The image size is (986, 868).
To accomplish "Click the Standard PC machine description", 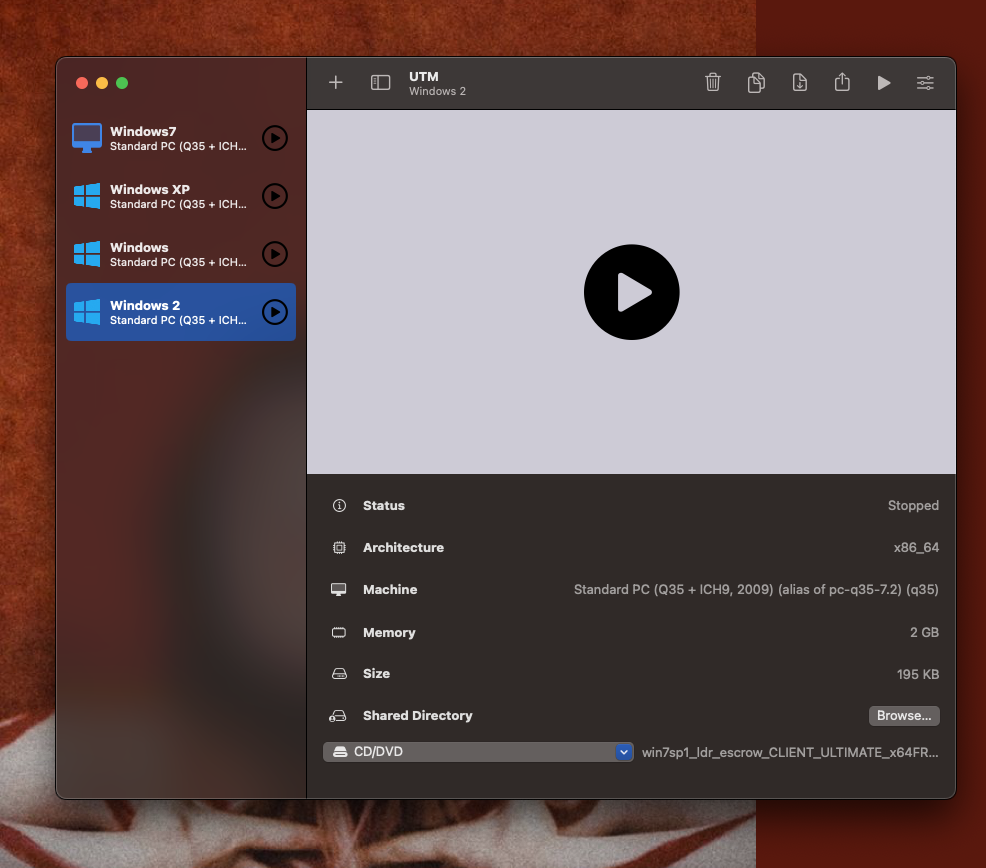I will (756, 590).
